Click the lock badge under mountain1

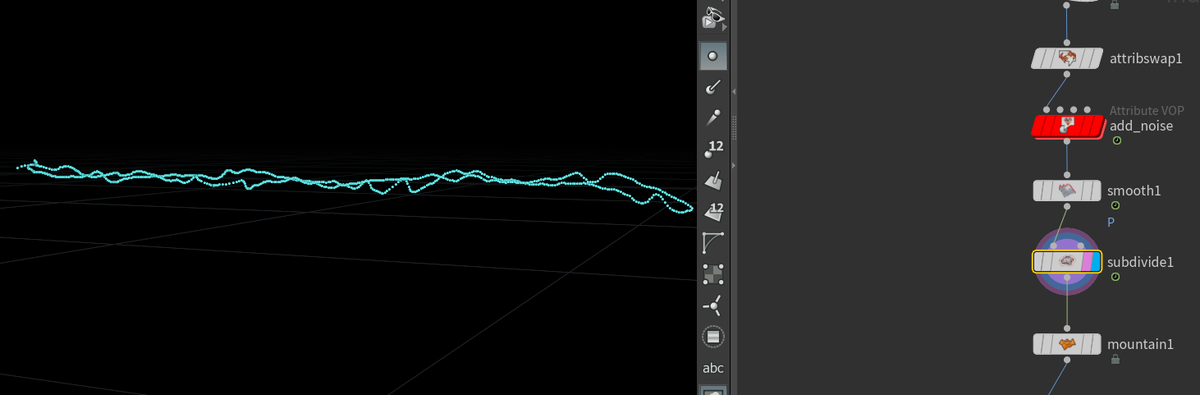coord(1116,359)
